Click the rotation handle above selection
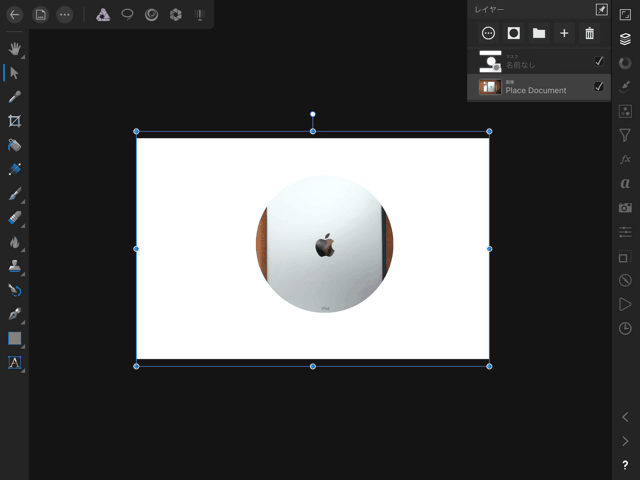This screenshot has height=480, width=640. (x=313, y=114)
